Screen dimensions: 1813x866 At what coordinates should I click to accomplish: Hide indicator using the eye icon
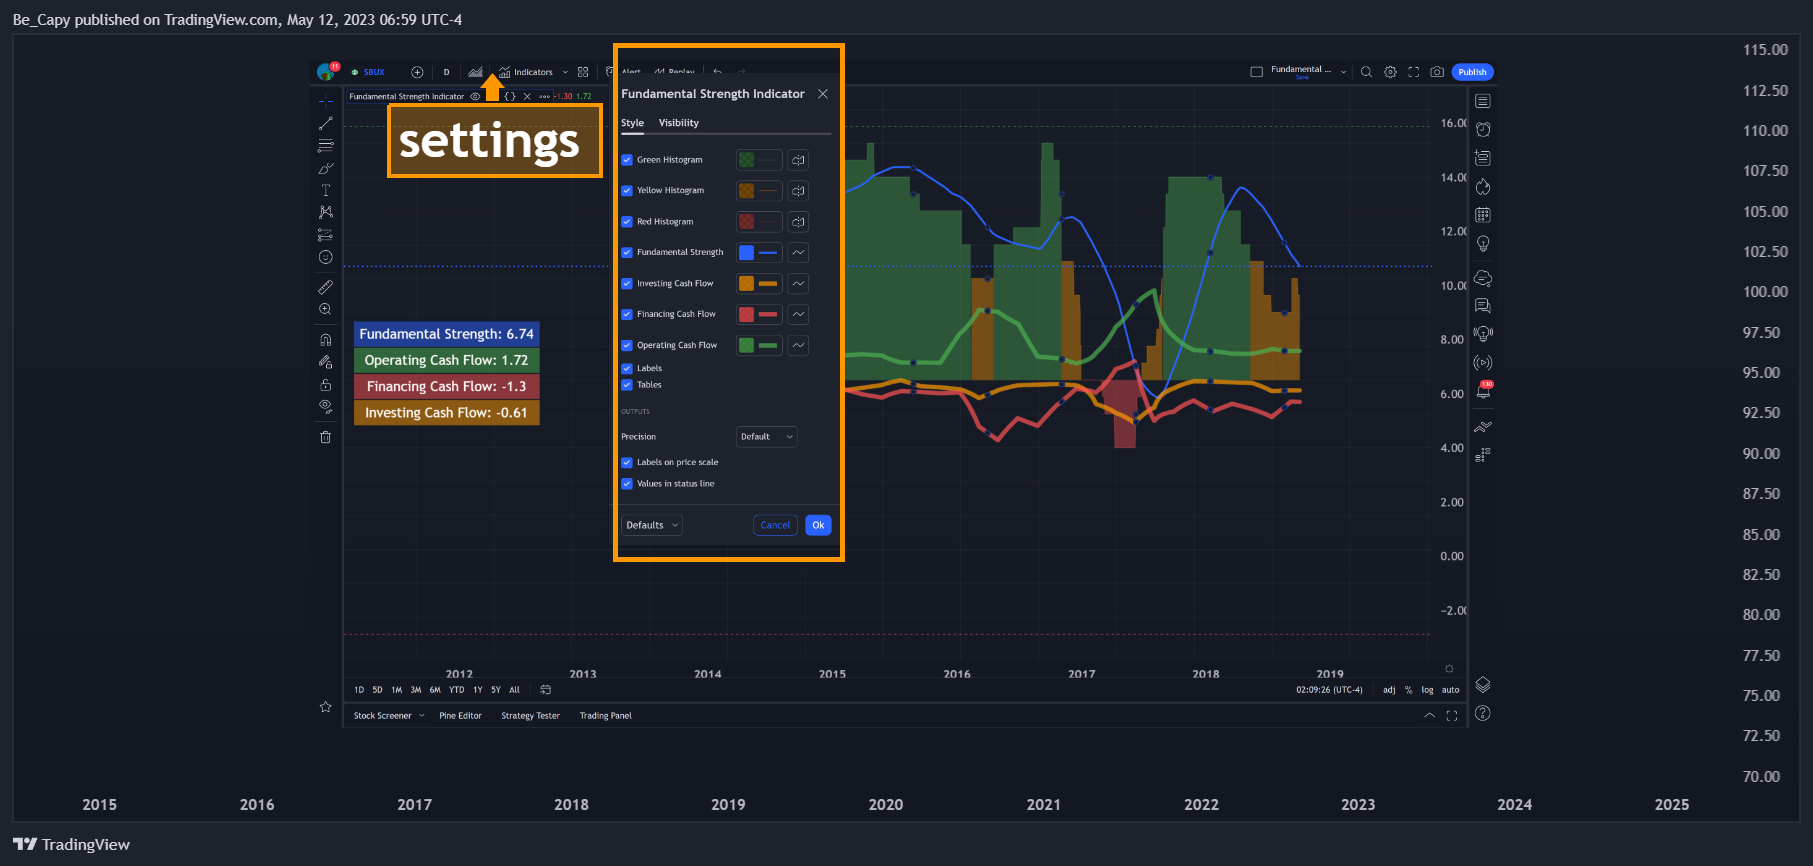pos(475,97)
